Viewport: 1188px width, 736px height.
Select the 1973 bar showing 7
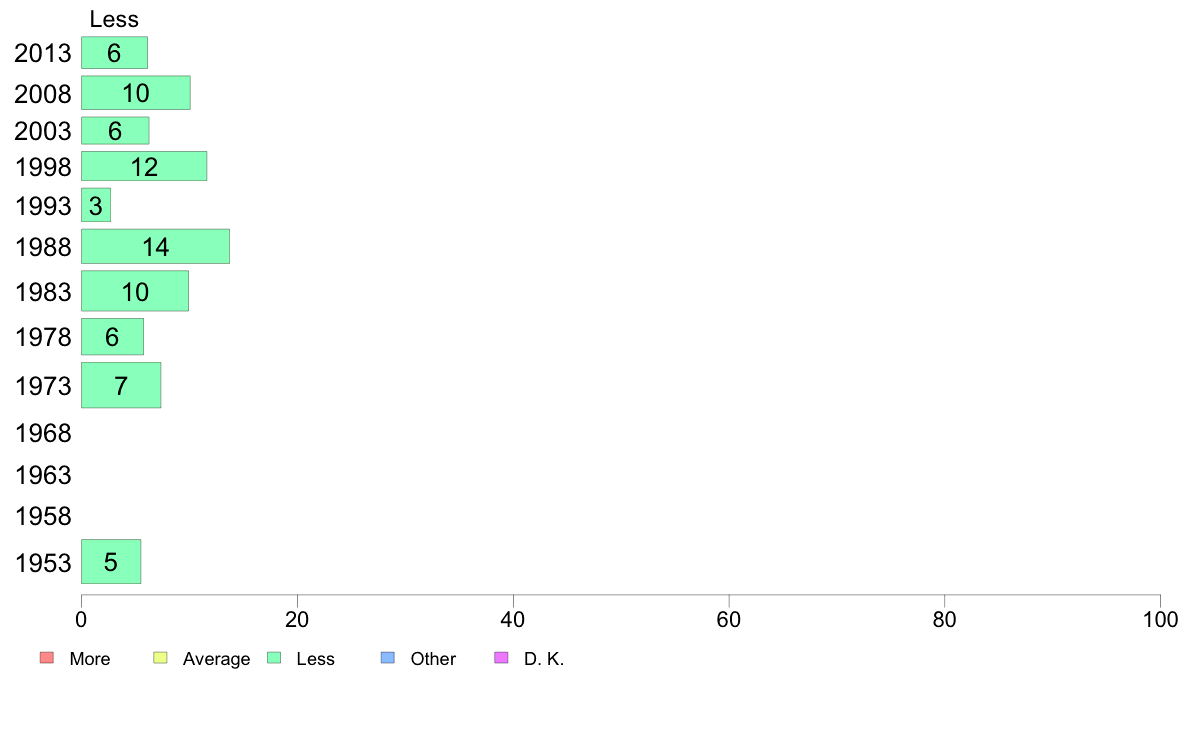[121, 386]
